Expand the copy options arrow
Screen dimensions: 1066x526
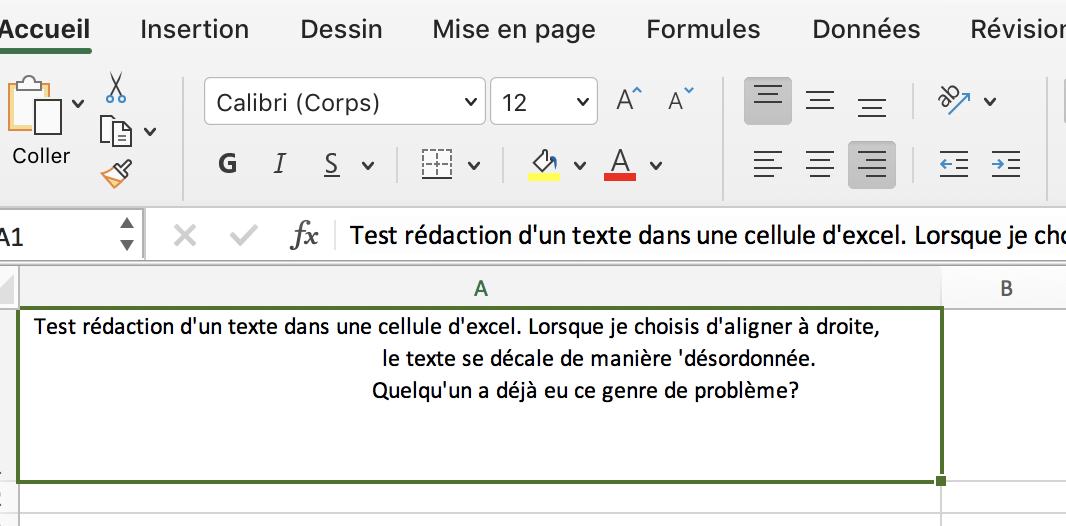pos(150,132)
